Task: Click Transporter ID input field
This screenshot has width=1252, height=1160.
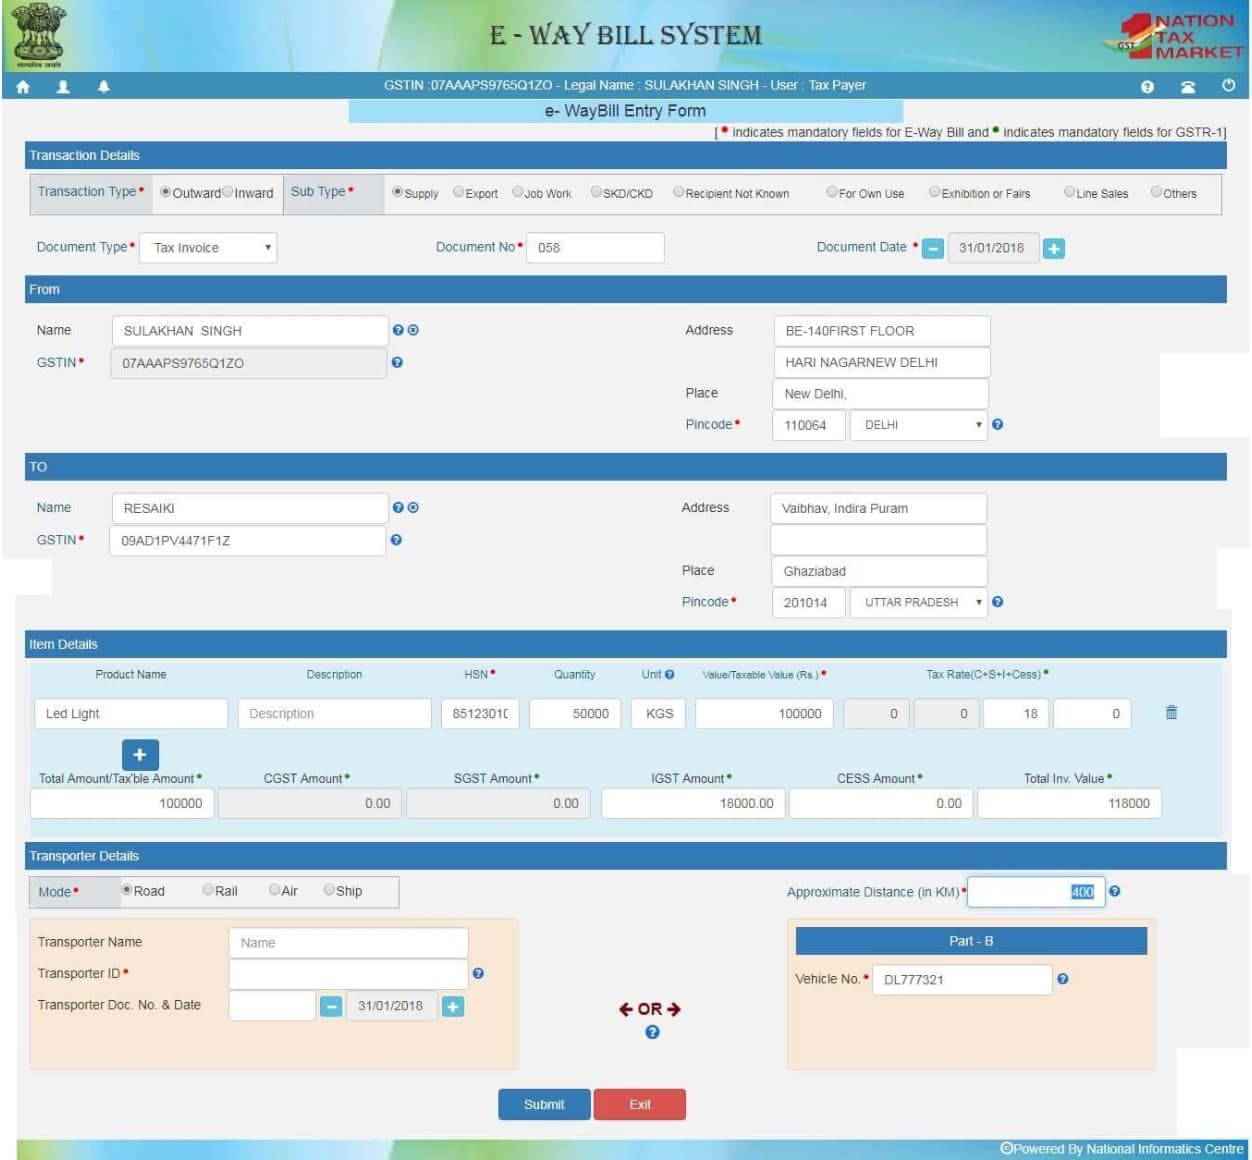Action: click(349, 974)
